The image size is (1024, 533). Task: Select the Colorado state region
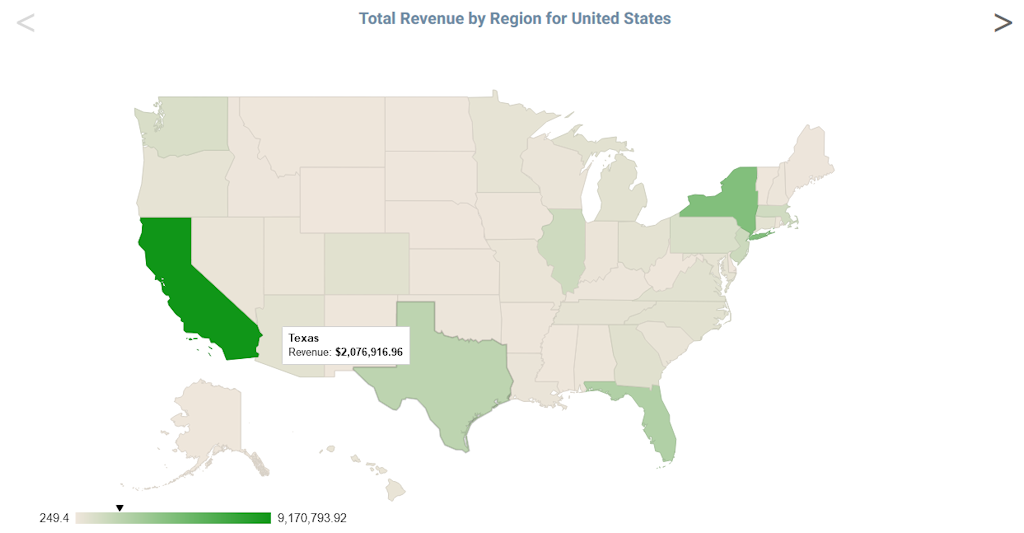366,263
